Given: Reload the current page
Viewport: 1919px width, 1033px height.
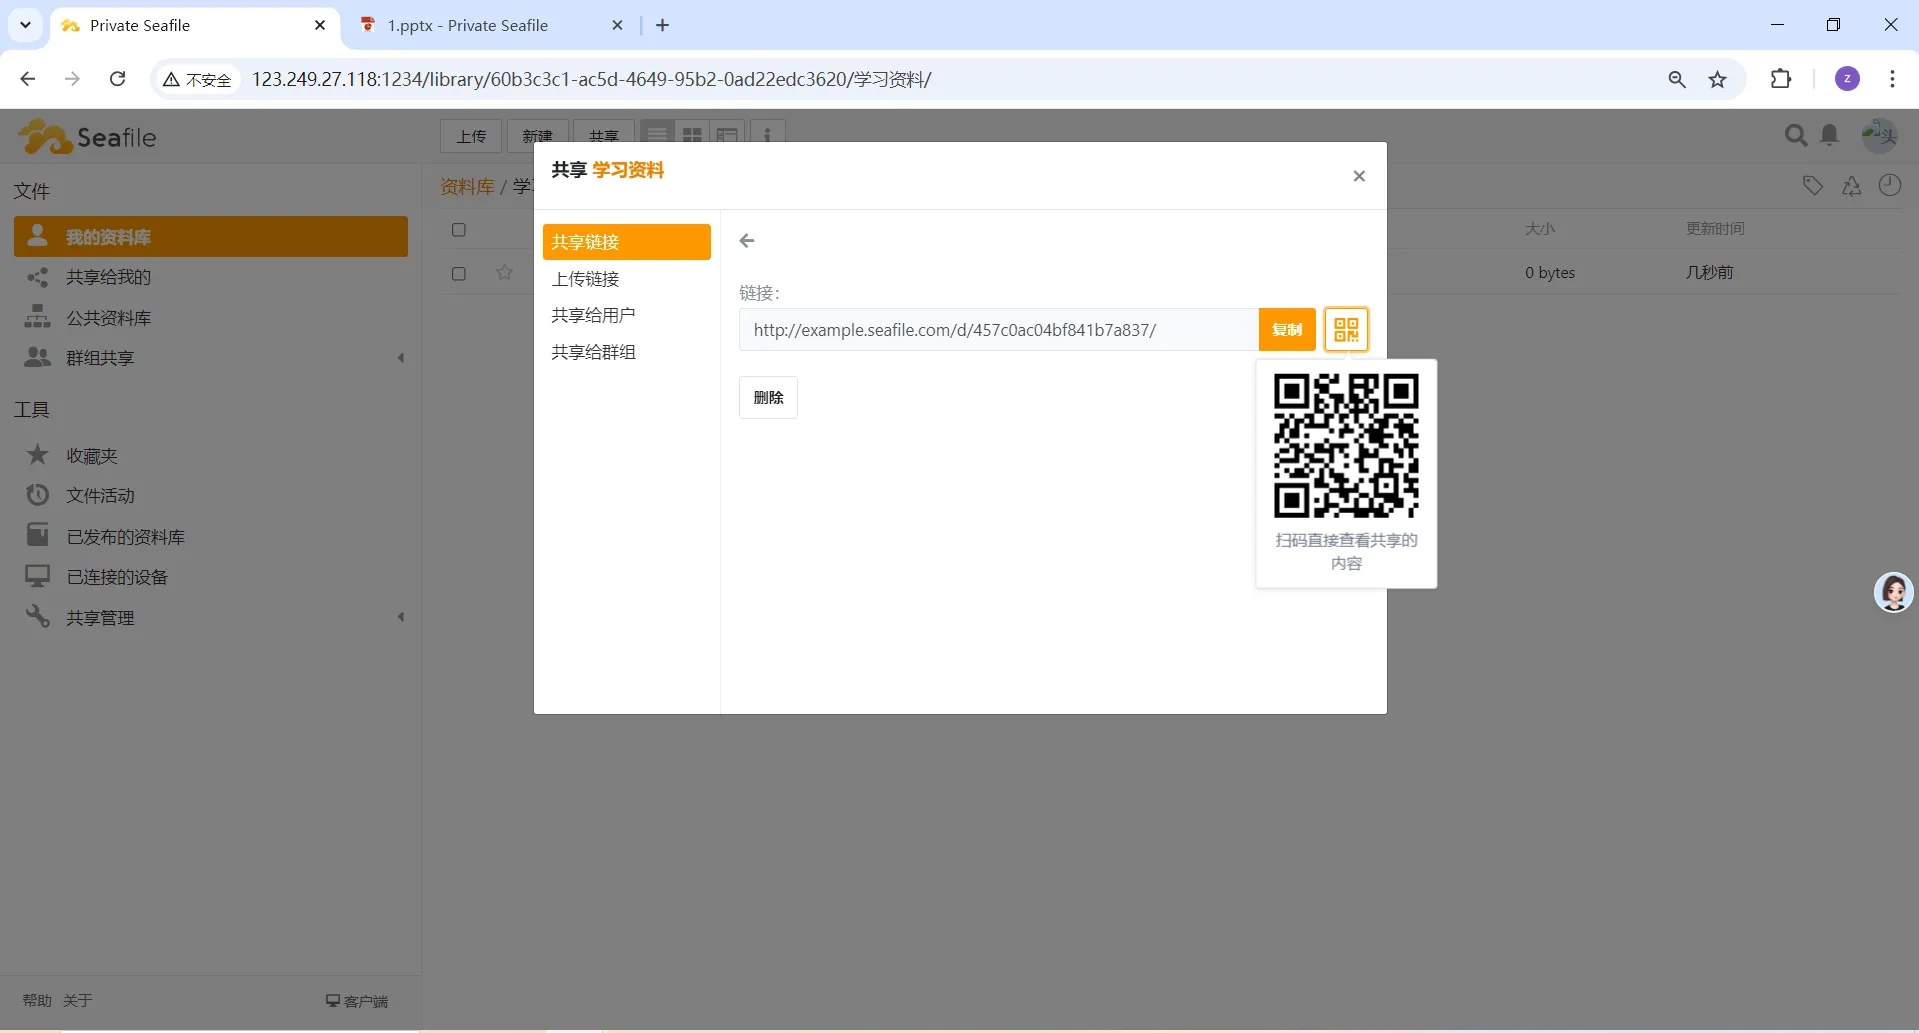Looking at the screenshot, I should [x=117, y=79].
